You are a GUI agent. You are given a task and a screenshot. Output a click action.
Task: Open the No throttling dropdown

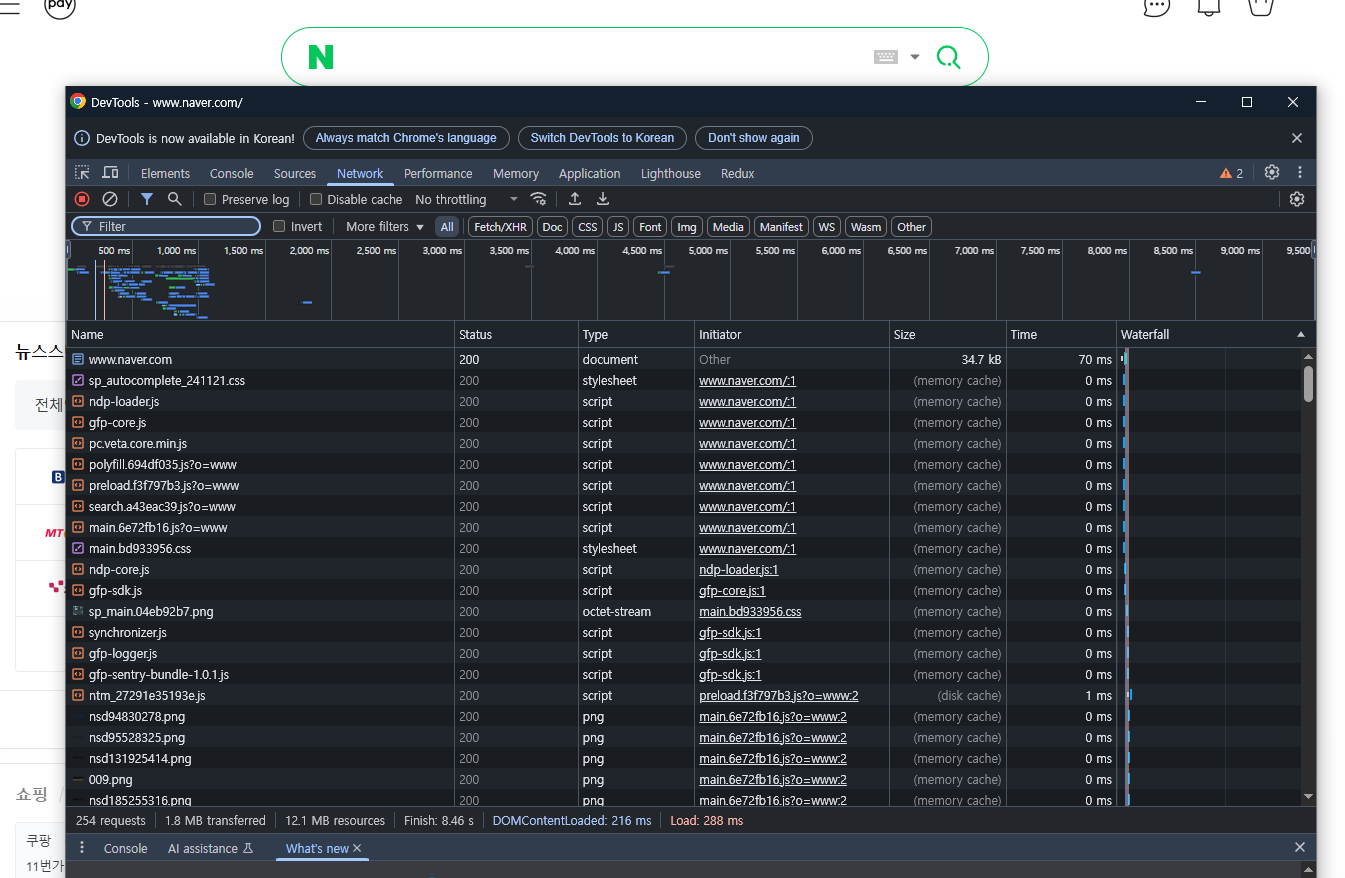point(466,199)
